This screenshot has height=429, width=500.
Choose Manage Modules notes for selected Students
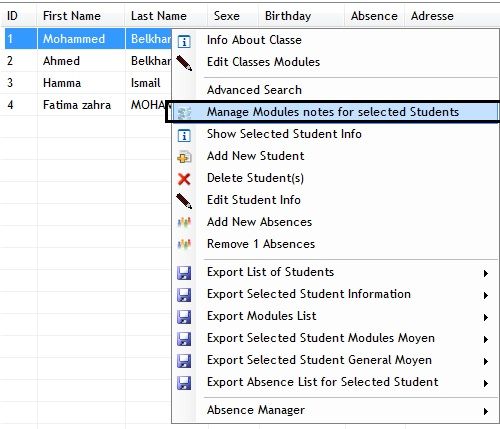coord(334,112)
